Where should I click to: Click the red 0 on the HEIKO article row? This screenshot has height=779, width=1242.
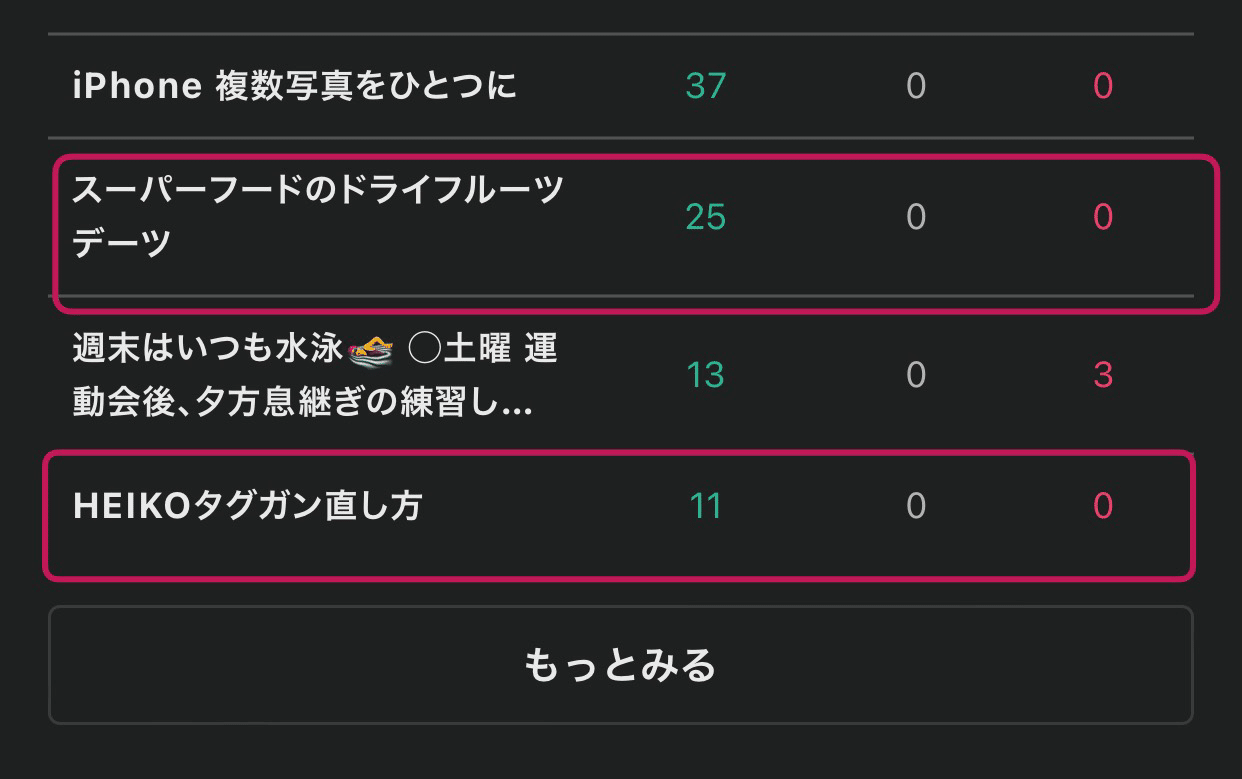pos(1101,507)
